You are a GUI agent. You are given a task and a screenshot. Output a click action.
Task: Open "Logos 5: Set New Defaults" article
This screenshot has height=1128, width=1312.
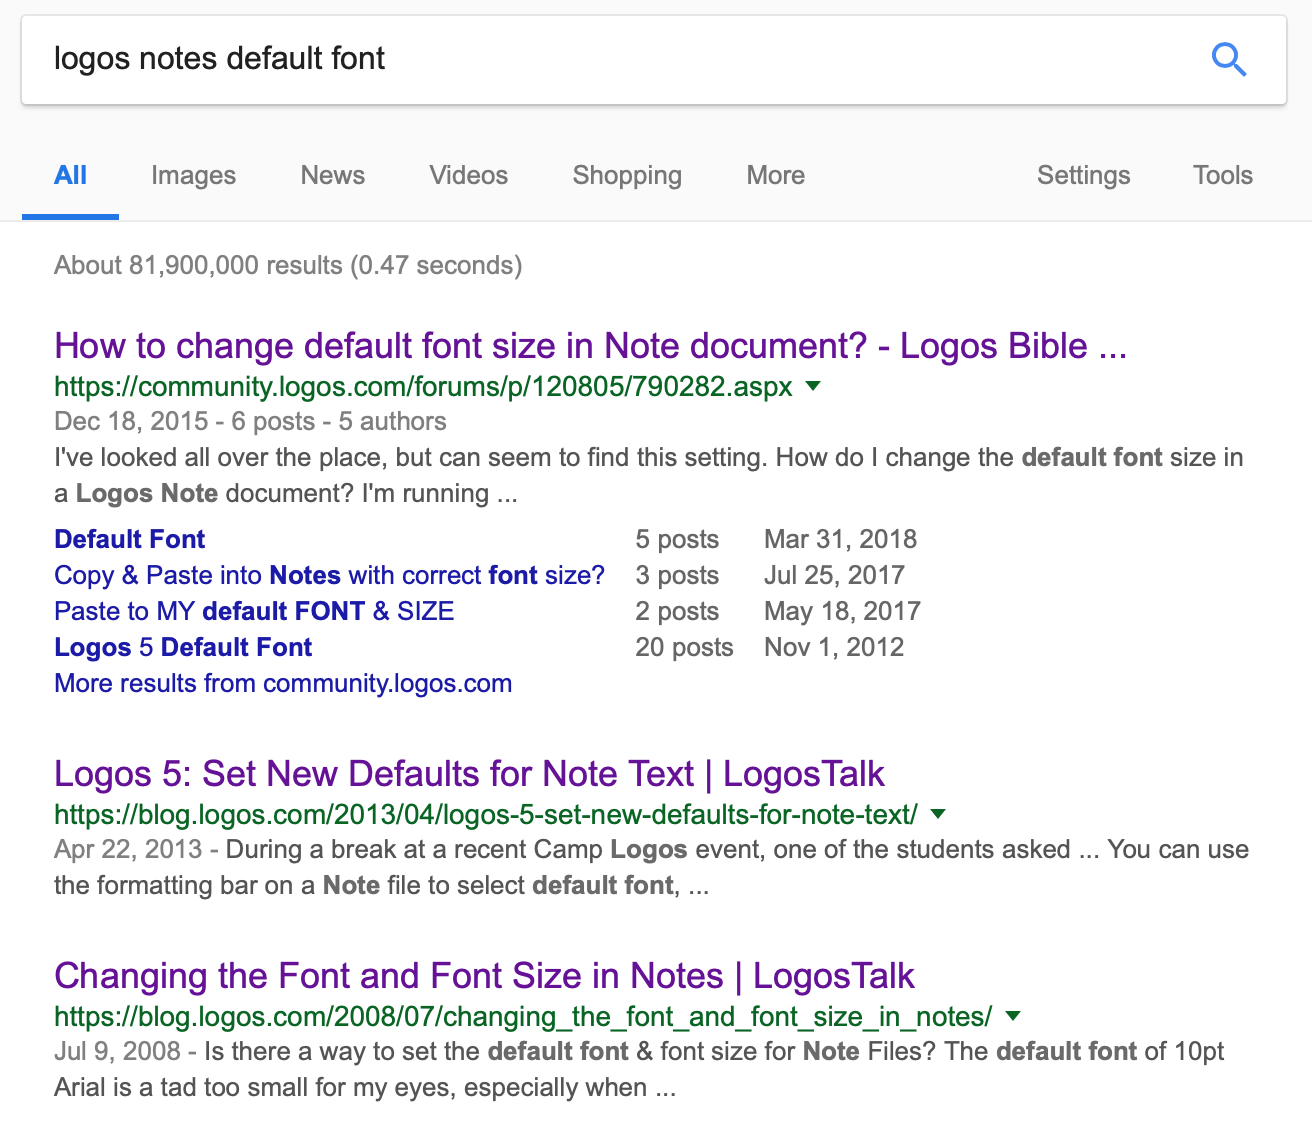point(469,774)
